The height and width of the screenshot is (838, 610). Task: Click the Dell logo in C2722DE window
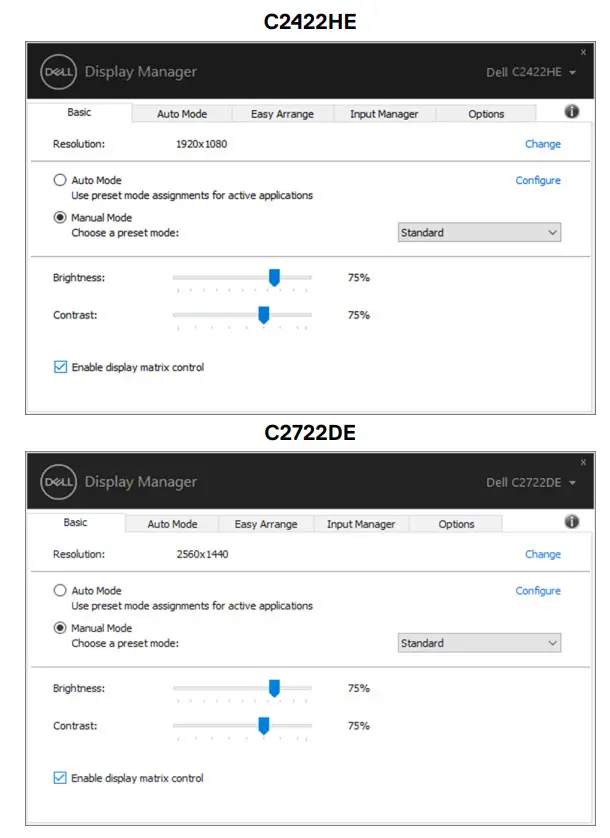click(58, 482)
